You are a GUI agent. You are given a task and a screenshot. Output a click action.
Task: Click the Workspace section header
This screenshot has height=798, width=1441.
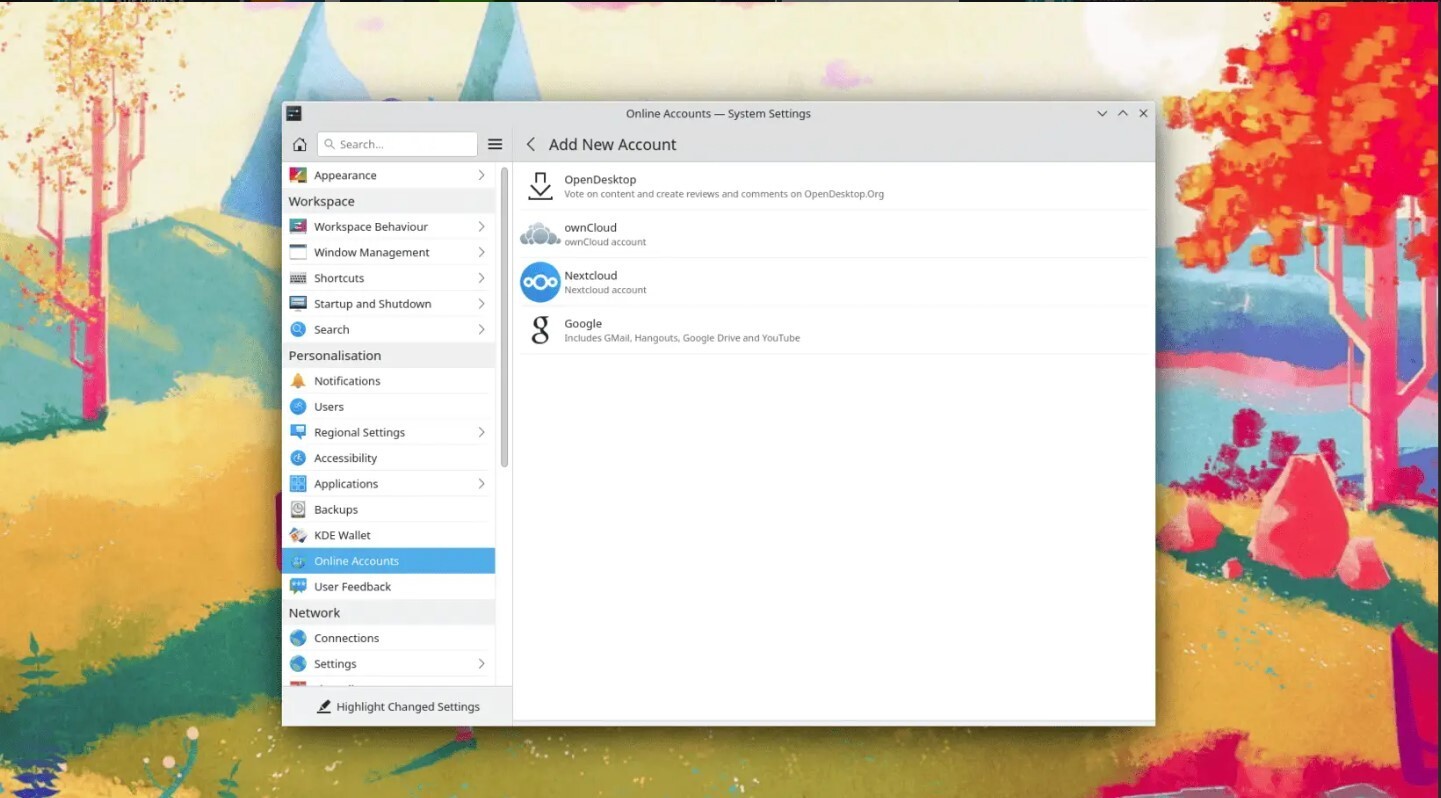[389, 201]
